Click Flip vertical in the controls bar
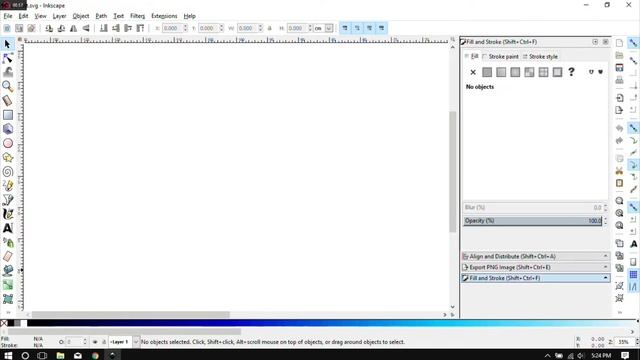 click(x=86, y=28)
